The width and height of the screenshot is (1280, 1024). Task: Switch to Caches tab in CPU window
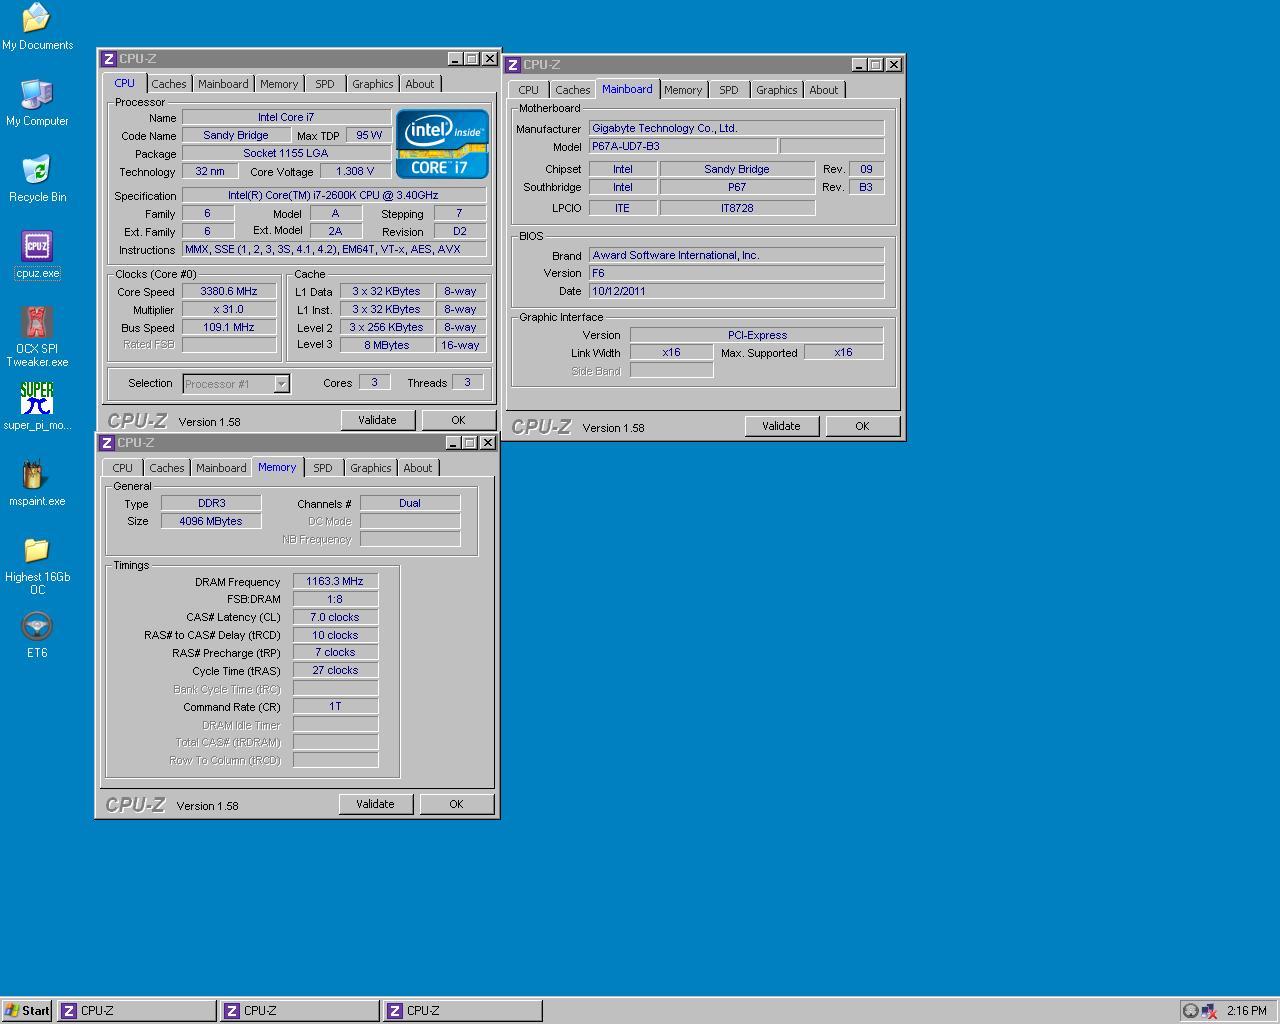[x=168, y=84]
